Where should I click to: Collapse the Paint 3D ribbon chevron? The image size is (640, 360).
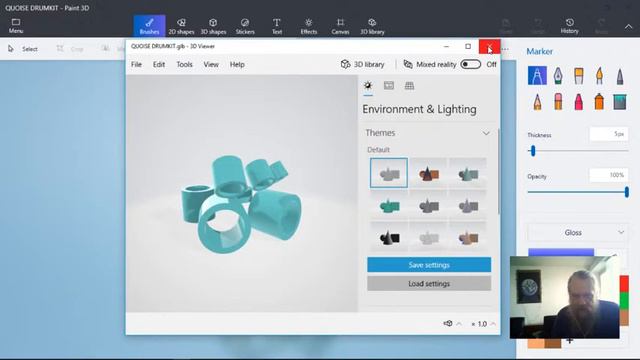(x=628, y=27)
